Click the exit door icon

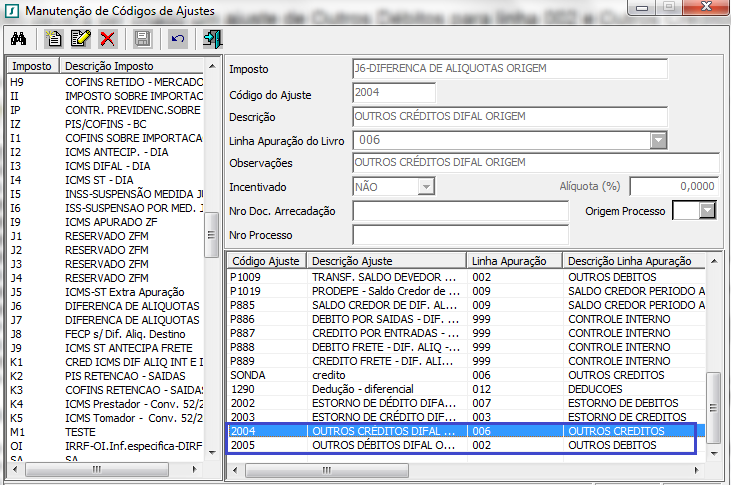(212, 39)
